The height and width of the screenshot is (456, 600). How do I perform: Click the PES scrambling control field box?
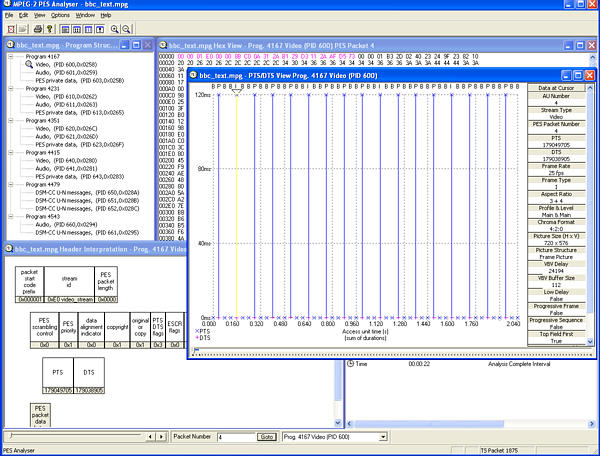click(44, 330)
